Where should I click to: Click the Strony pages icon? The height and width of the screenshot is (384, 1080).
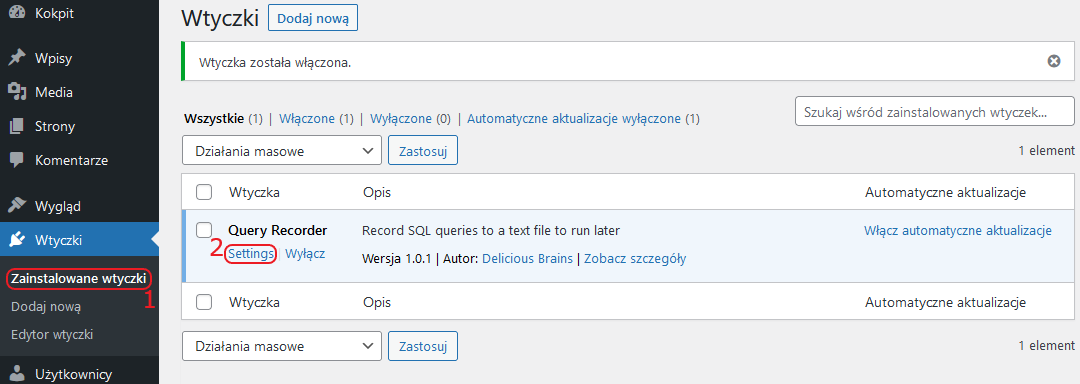pos(17,127)
